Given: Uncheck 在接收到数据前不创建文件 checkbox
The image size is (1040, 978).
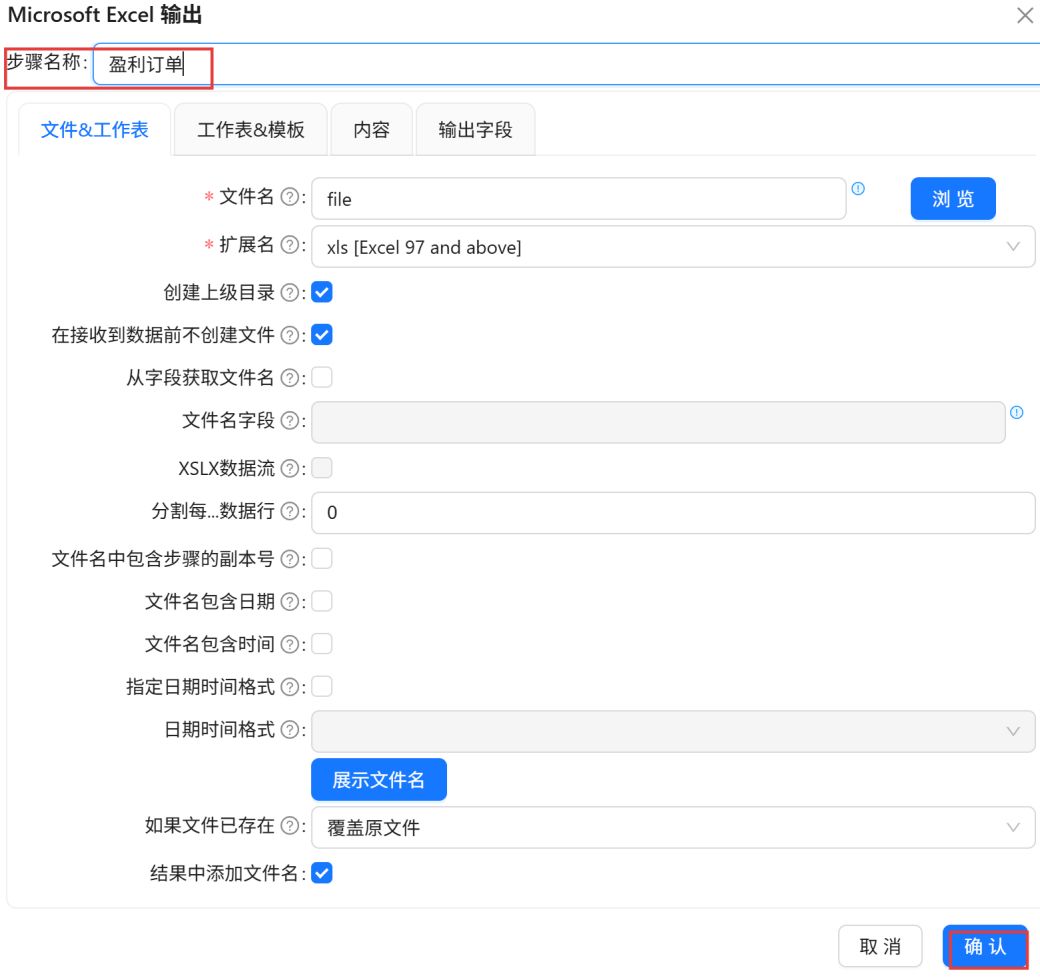Looking at the screenshot, I should (322, 336).
